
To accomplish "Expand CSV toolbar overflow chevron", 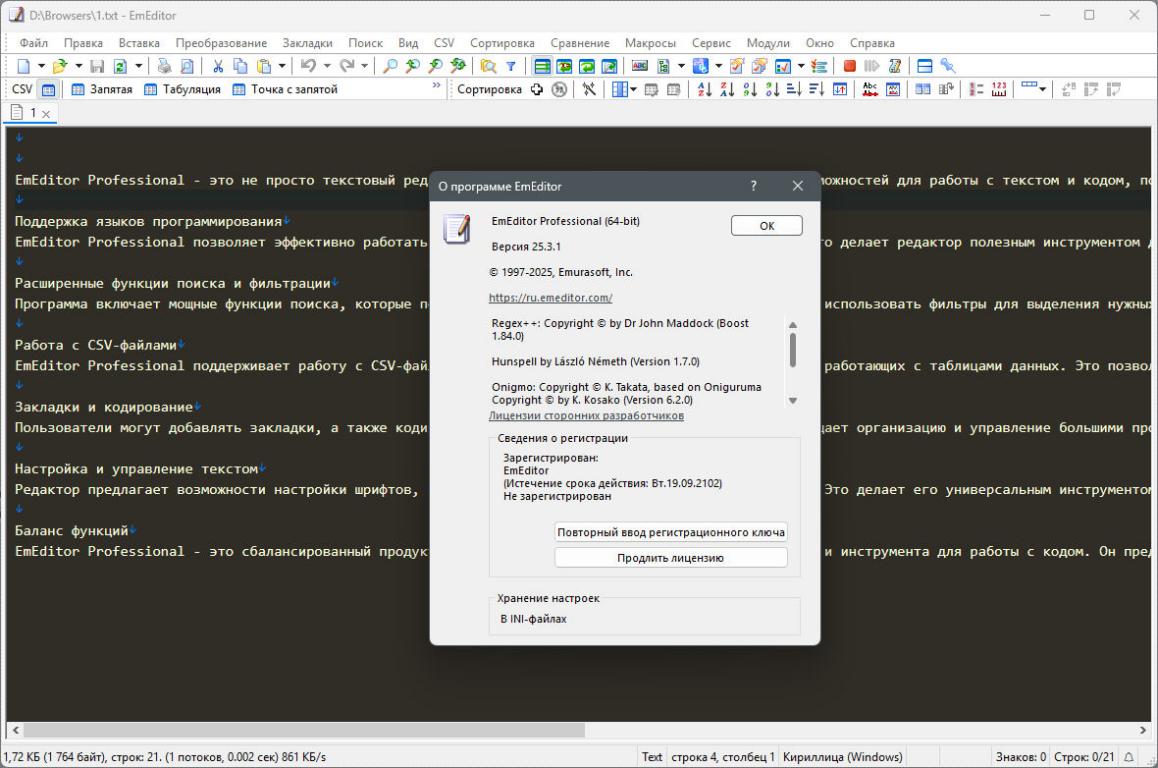I will tap(436, 88).
